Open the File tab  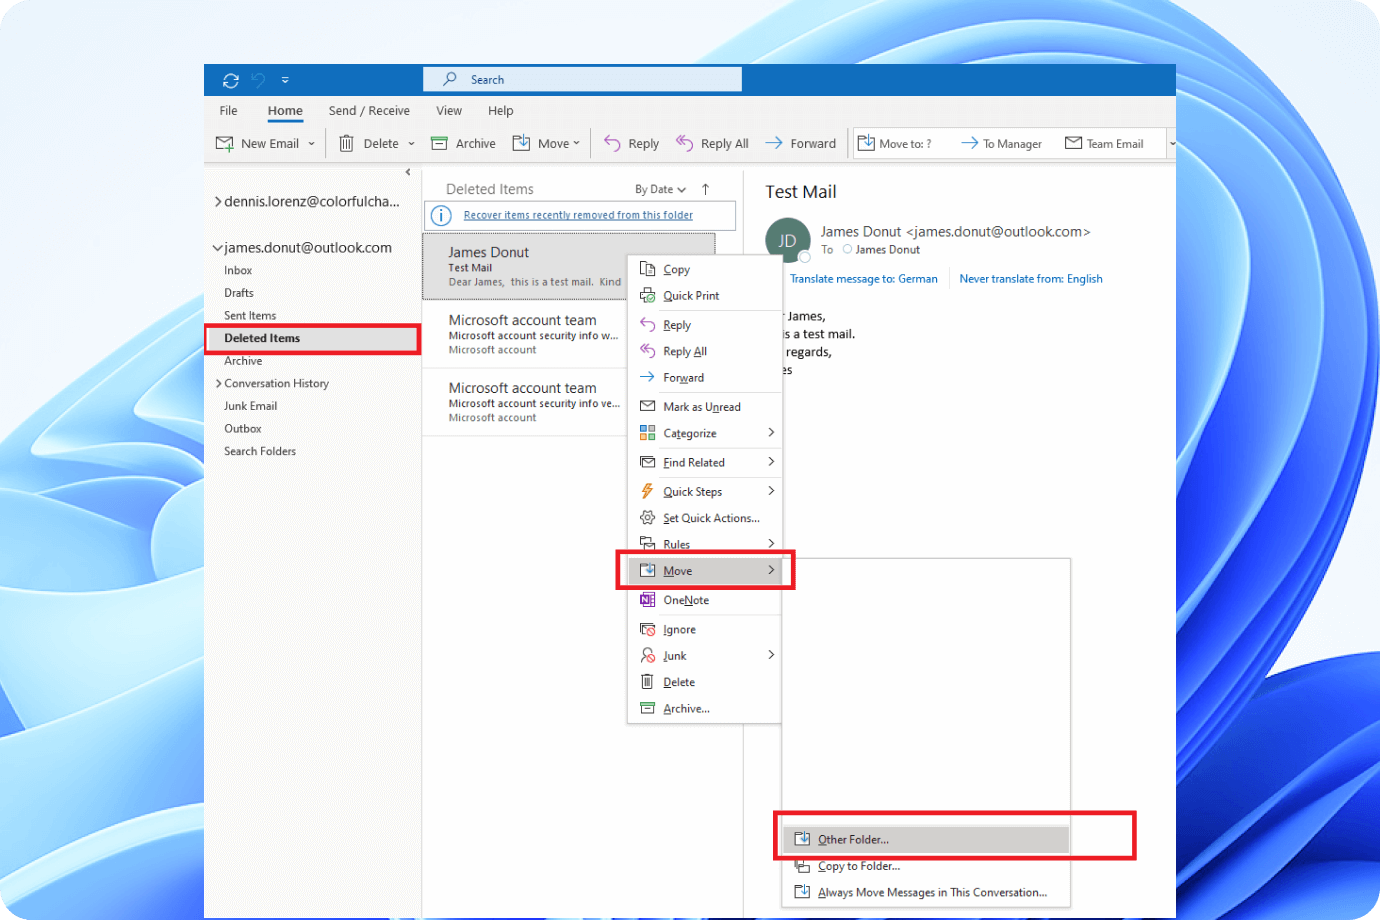click(229, 111)
